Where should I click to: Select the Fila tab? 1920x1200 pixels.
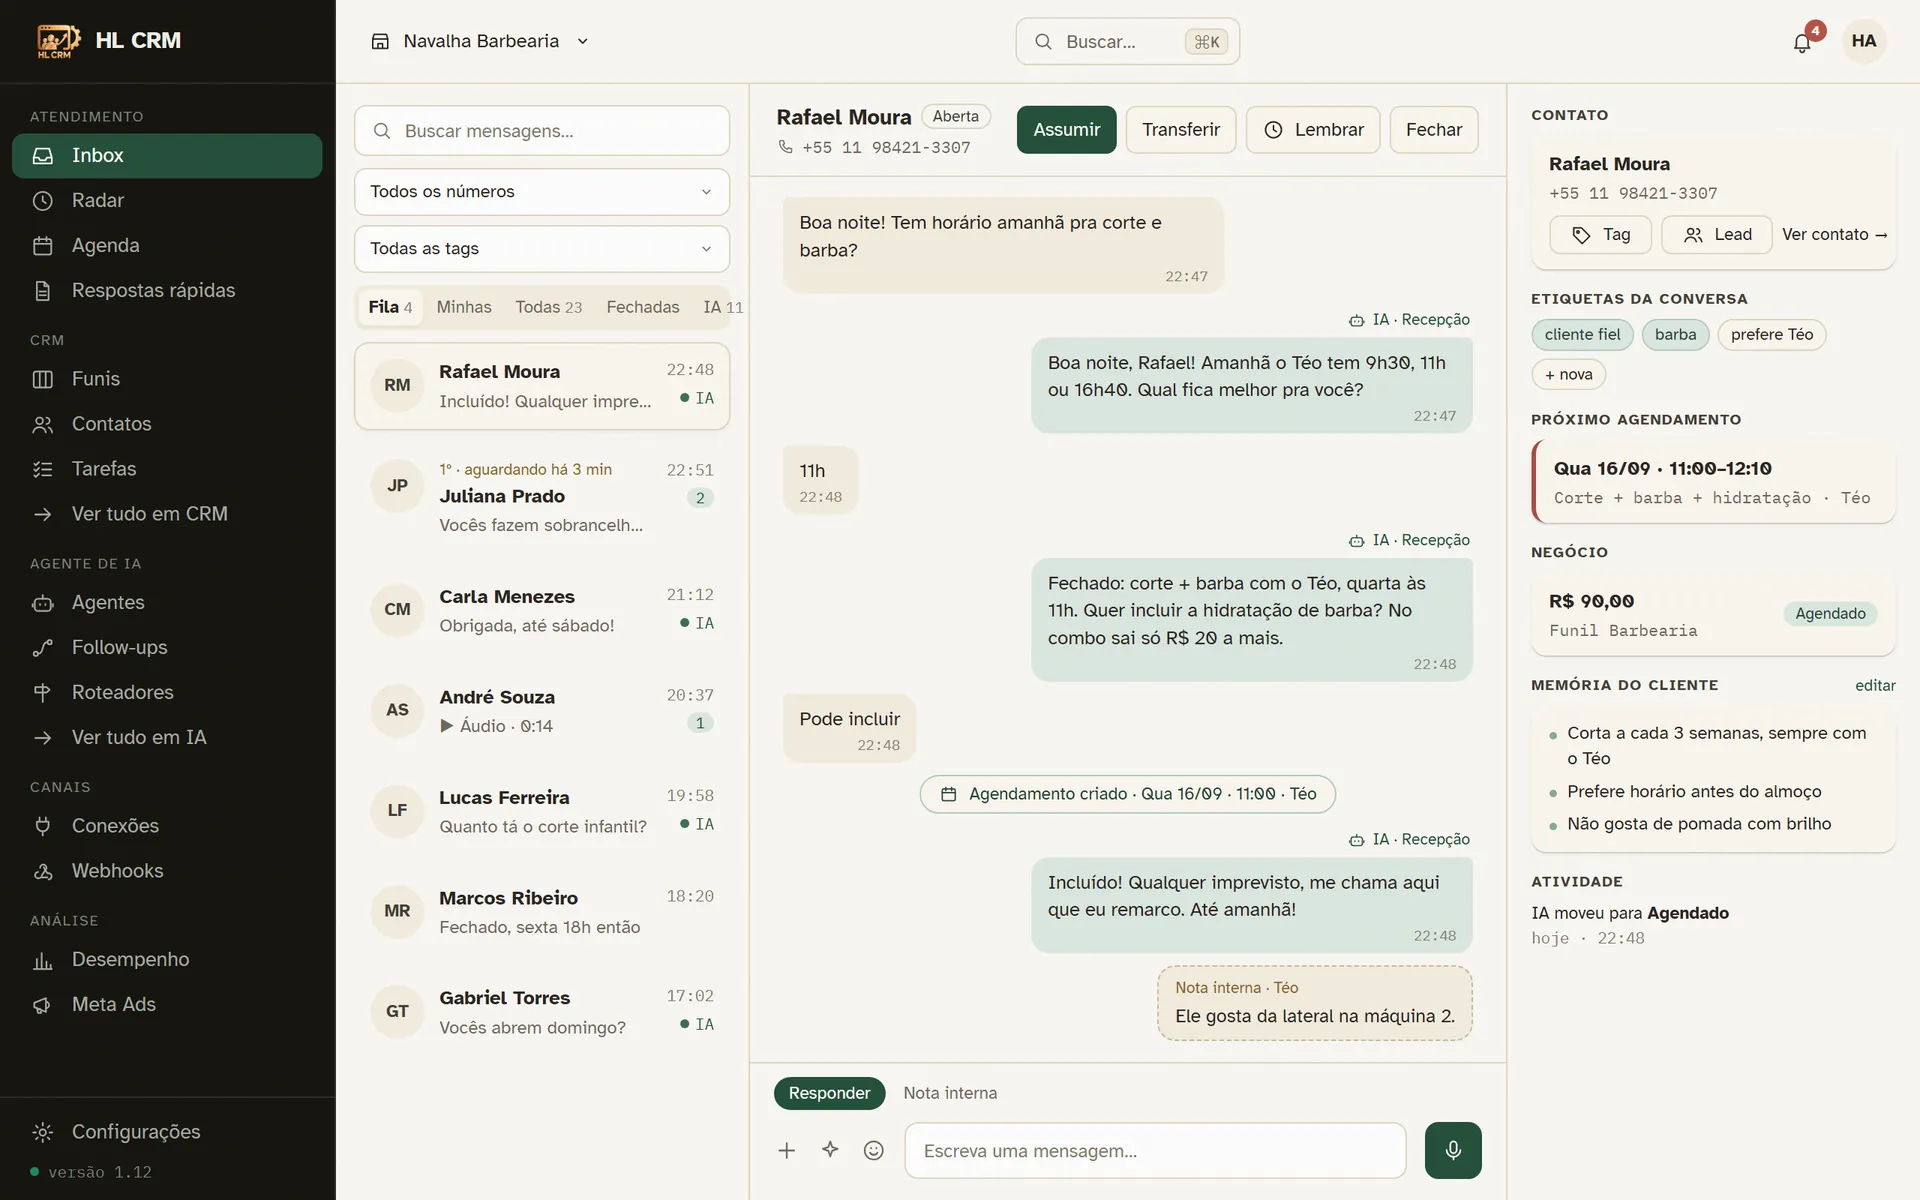390,307
